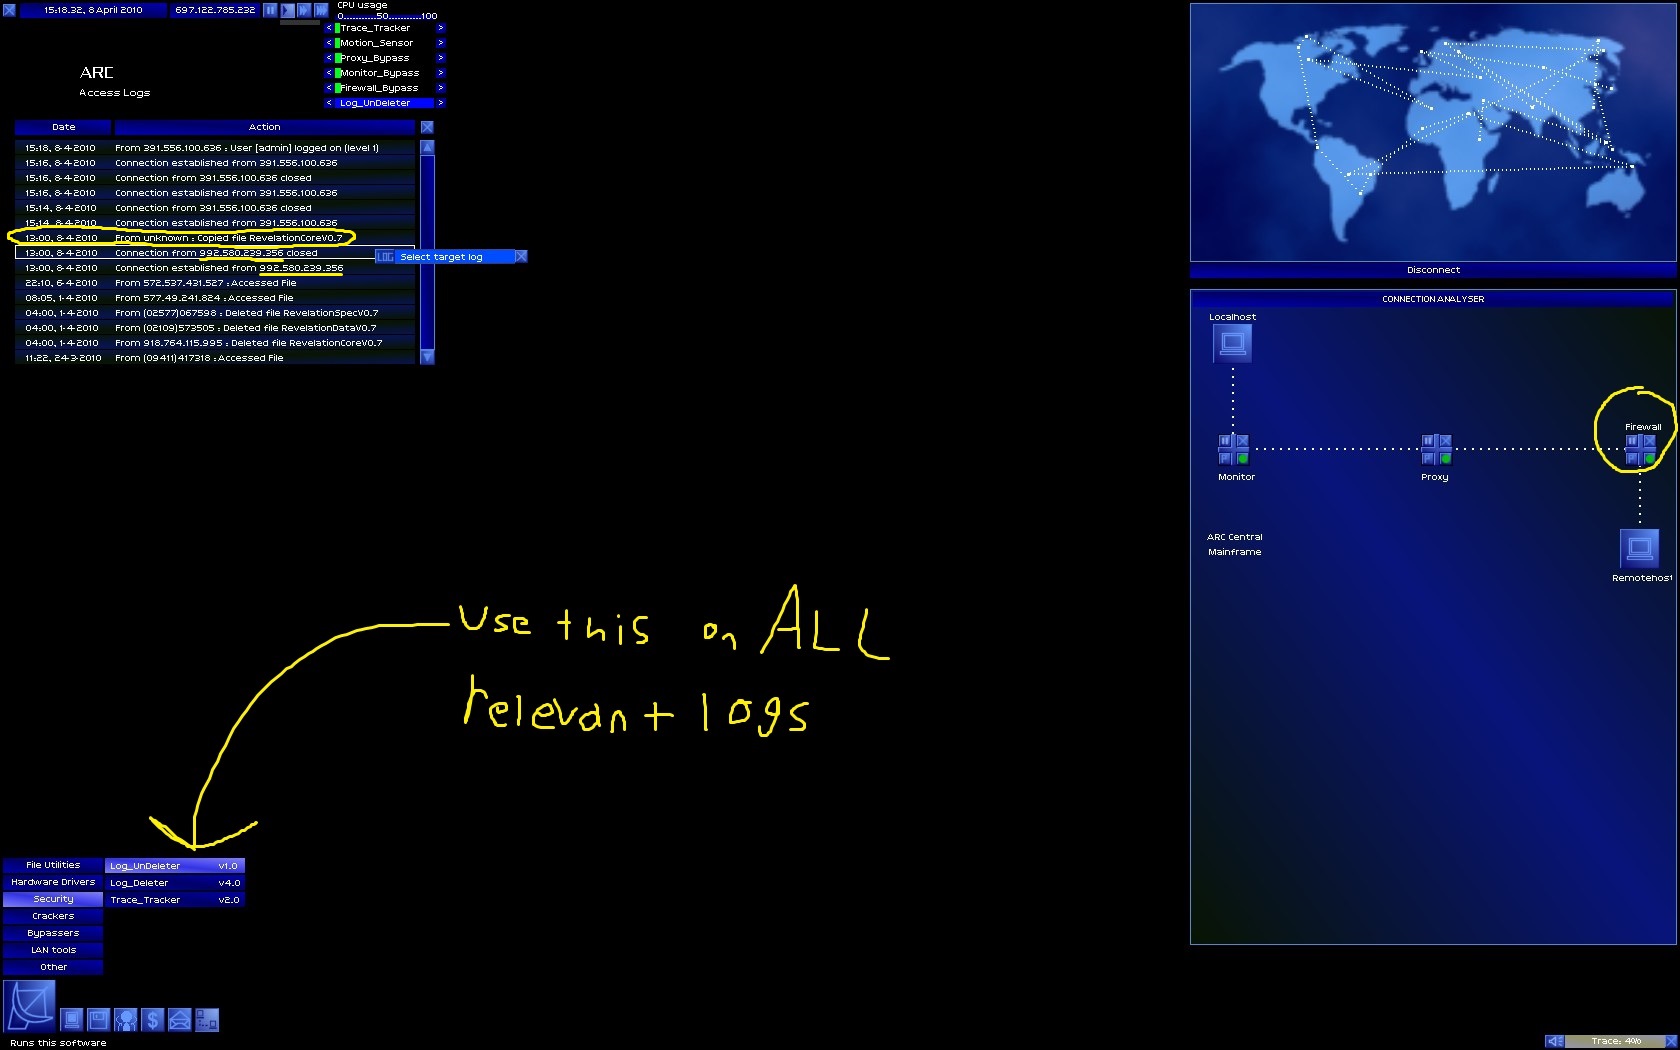Click the Monitor node in Connection Analyser

(x=1233, y=450)
